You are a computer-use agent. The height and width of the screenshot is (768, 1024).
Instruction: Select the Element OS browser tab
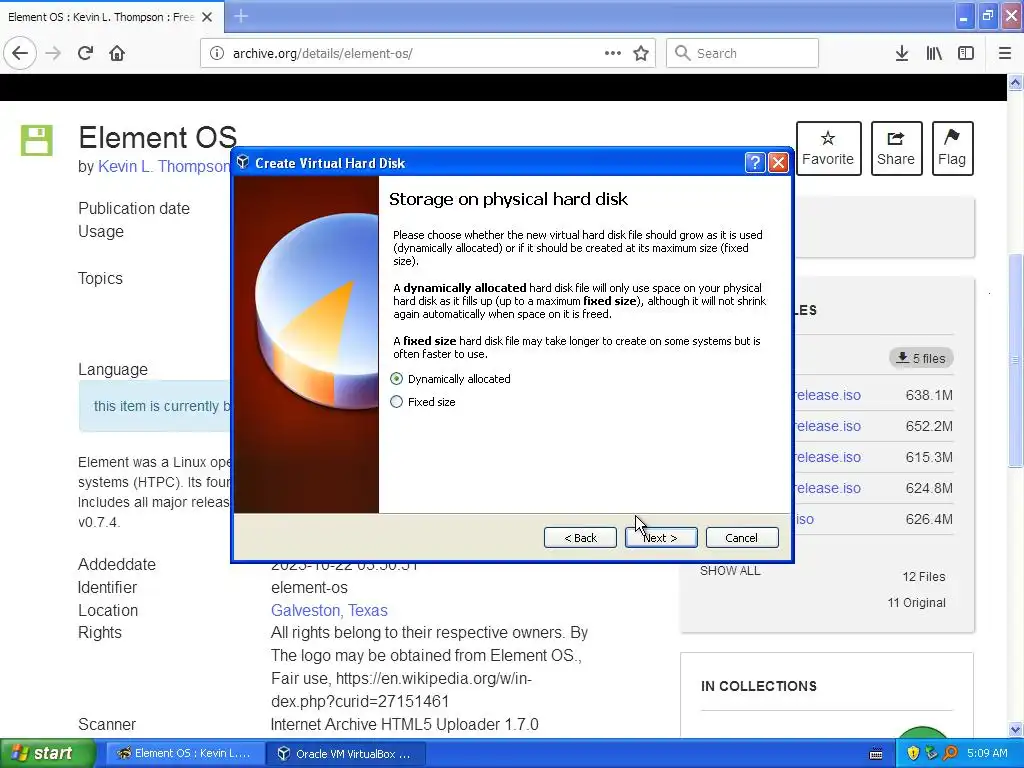(101, 17)
